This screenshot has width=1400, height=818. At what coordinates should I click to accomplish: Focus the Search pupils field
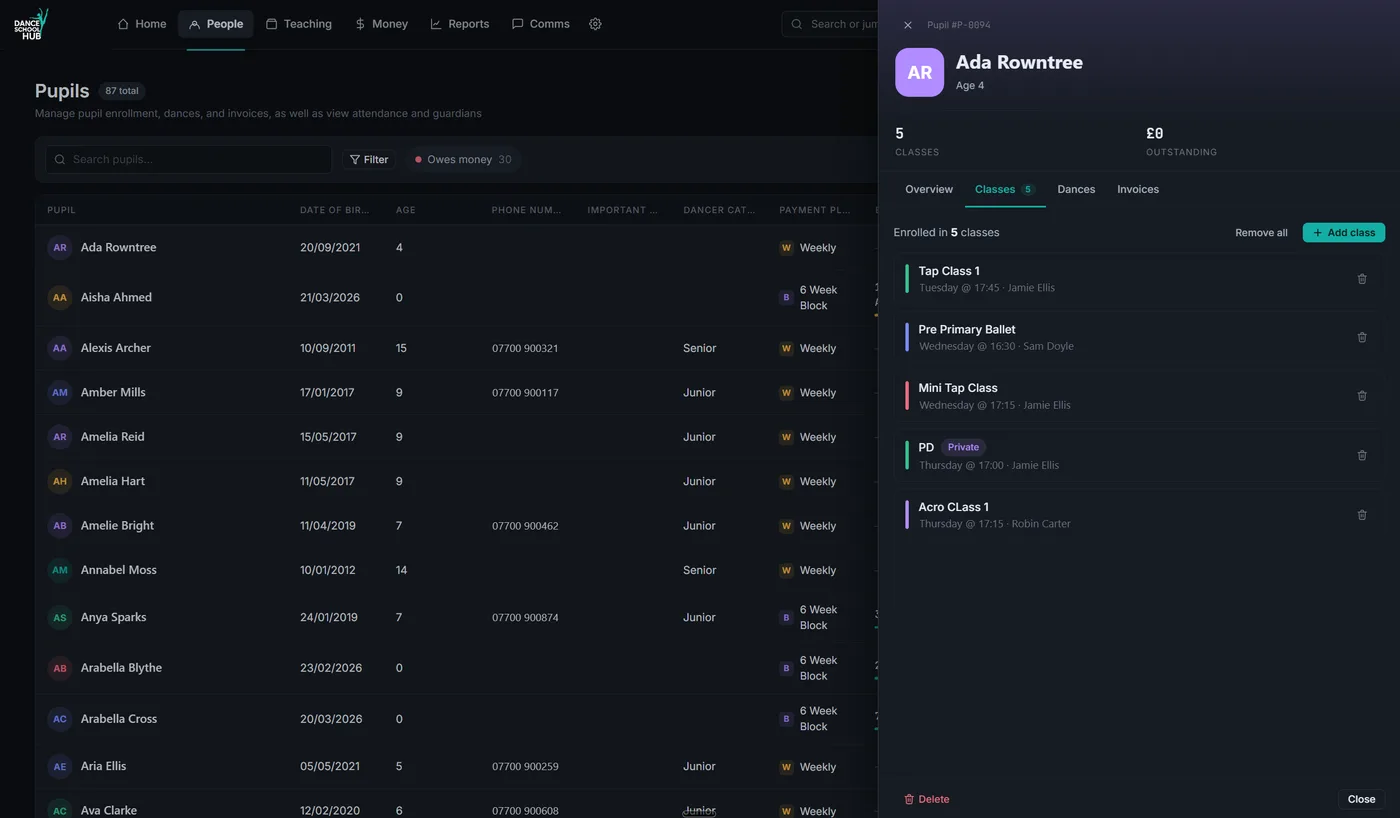(188, 159)
